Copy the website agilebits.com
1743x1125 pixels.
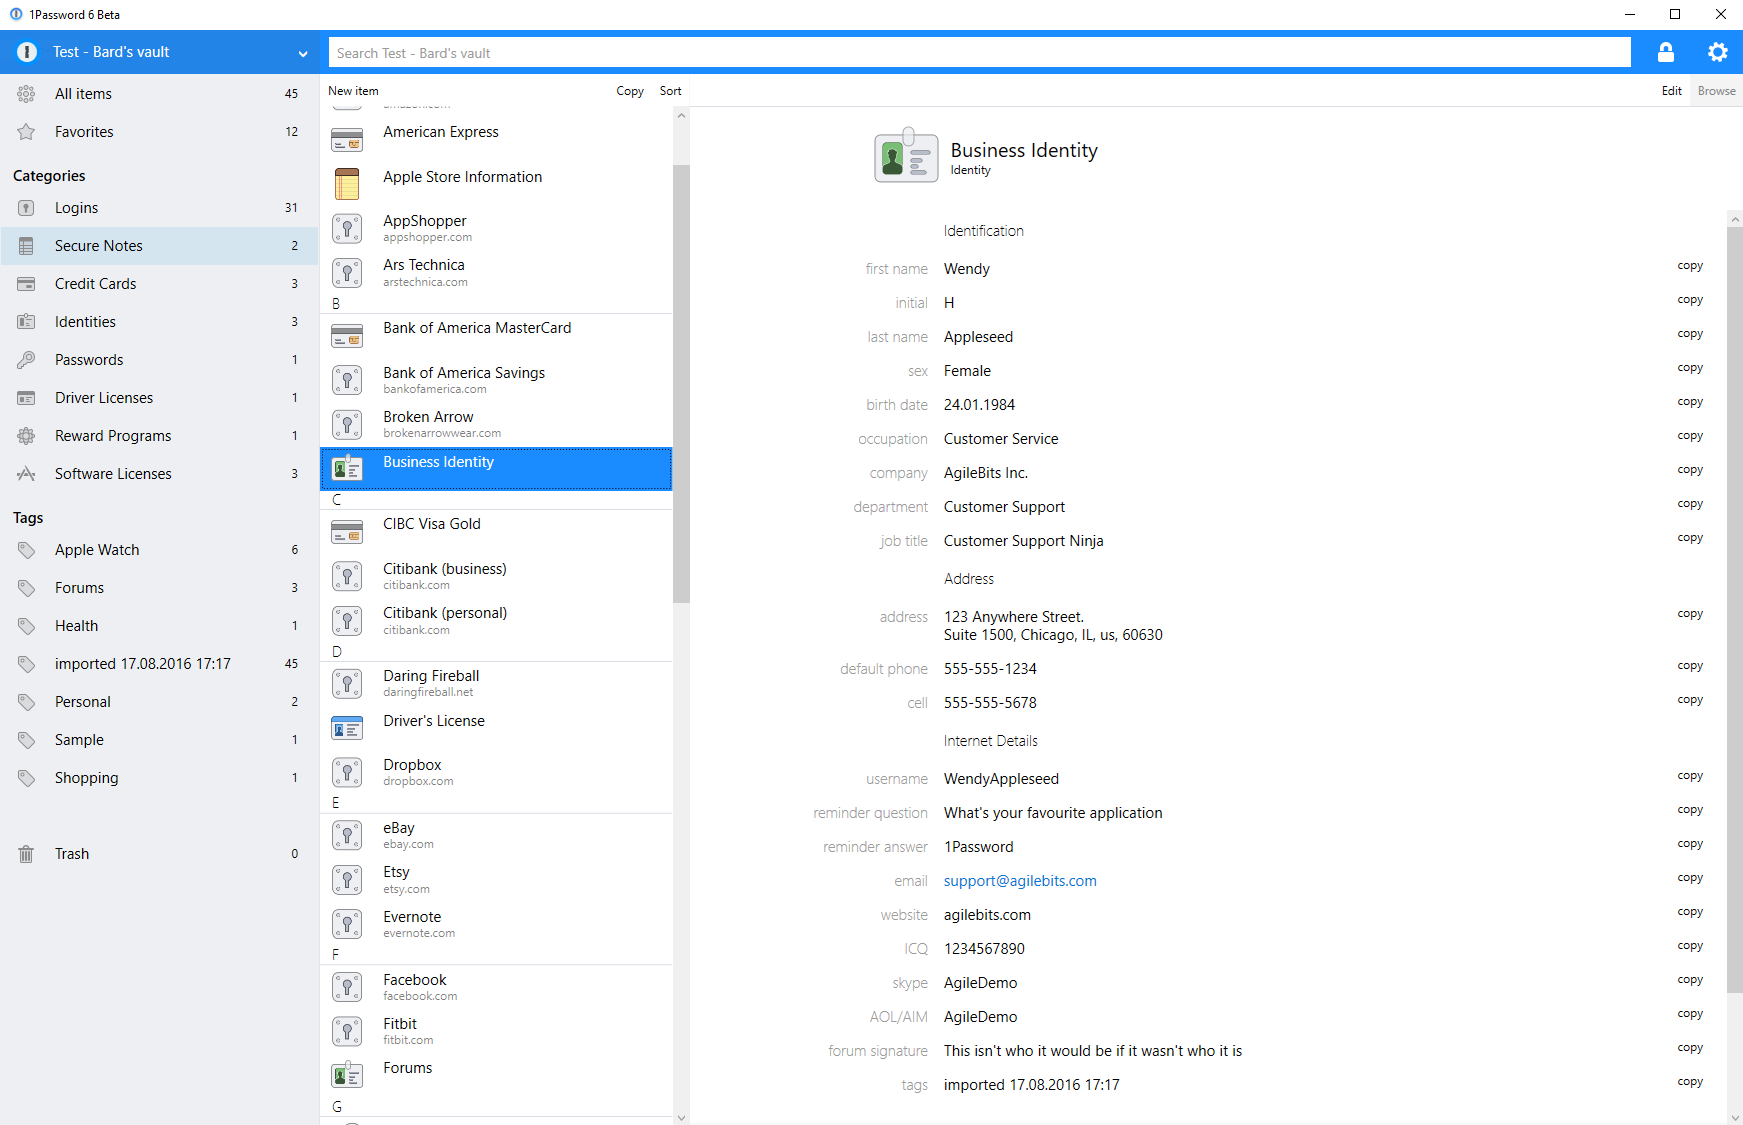(1690, 912)
